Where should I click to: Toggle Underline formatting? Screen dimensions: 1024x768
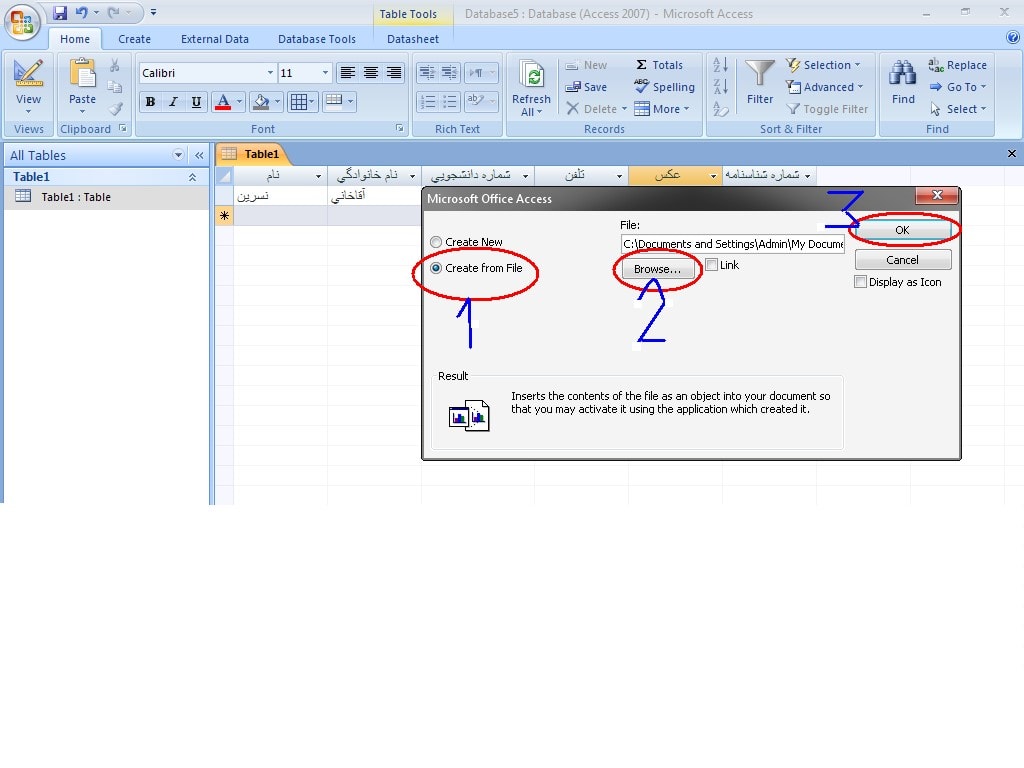click(x=196, y=102)
